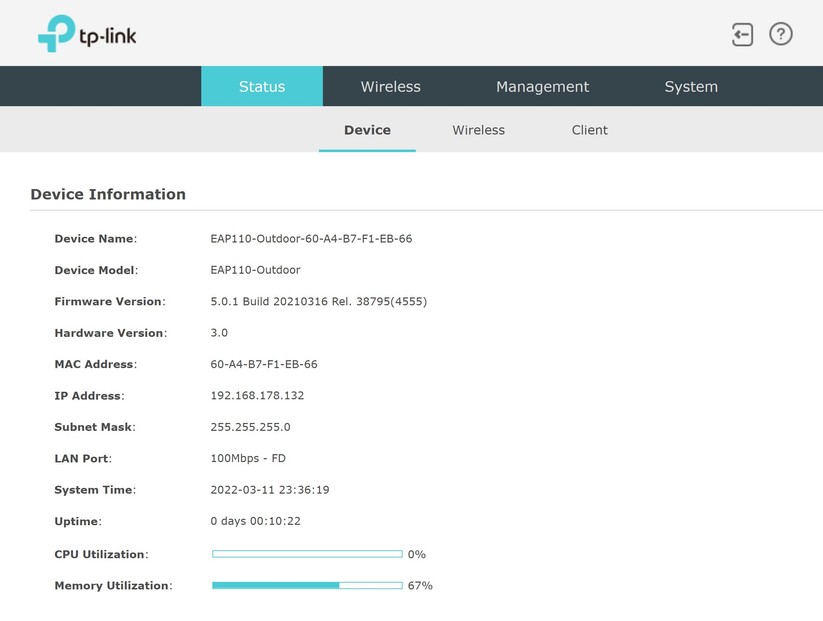
Task: Open the help question mark icon
Action: click(781, 33)
